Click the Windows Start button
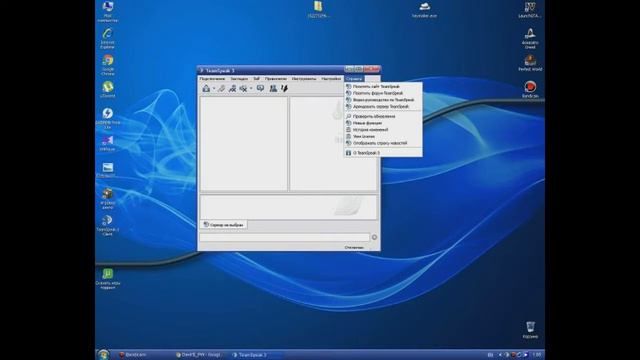This screenshot has height=360, width=640. pos(103,355)
